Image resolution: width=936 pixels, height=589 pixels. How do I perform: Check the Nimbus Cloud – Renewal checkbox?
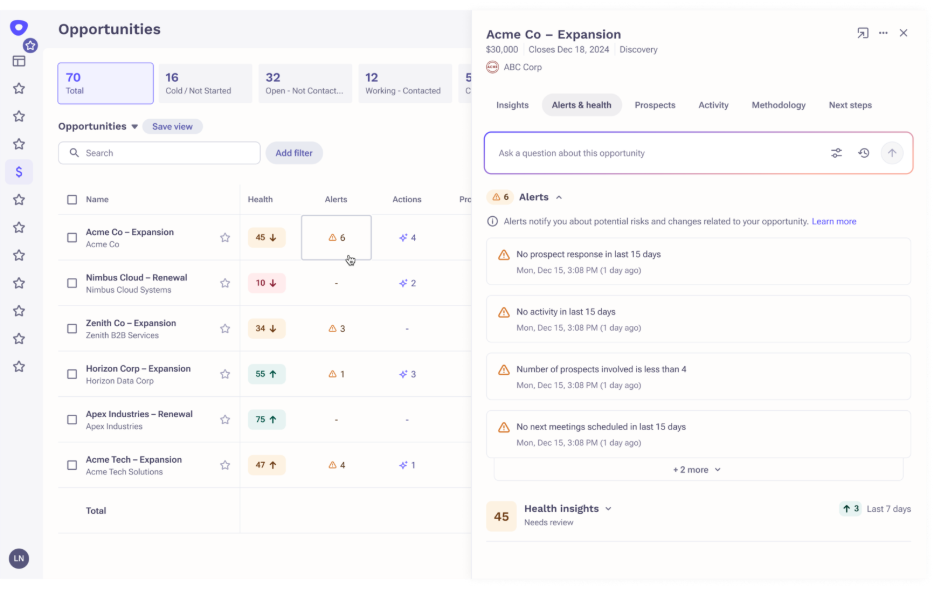pyautogui.click(x=72, y=283)
